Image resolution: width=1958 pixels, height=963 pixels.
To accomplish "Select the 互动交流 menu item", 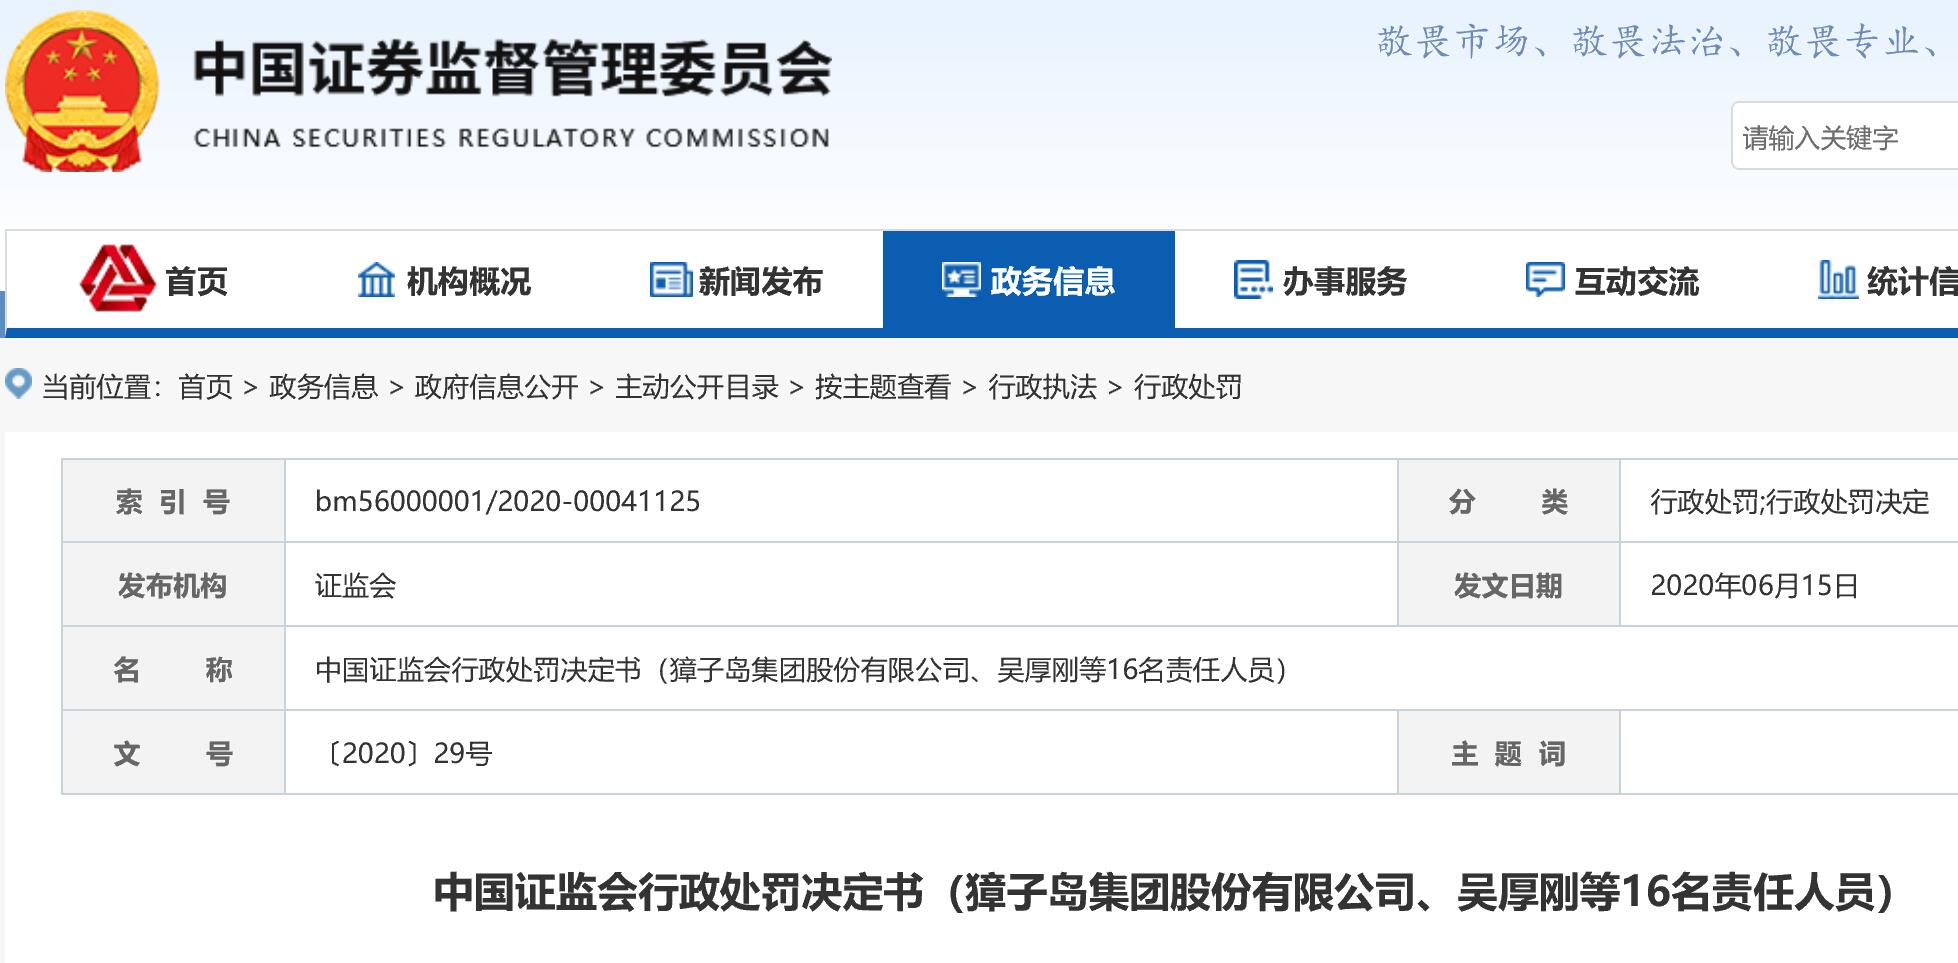I will tap(1636, 282).
